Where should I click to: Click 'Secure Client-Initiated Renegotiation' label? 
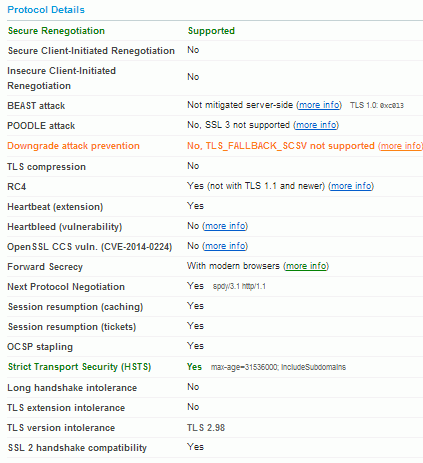click(91, 51)
